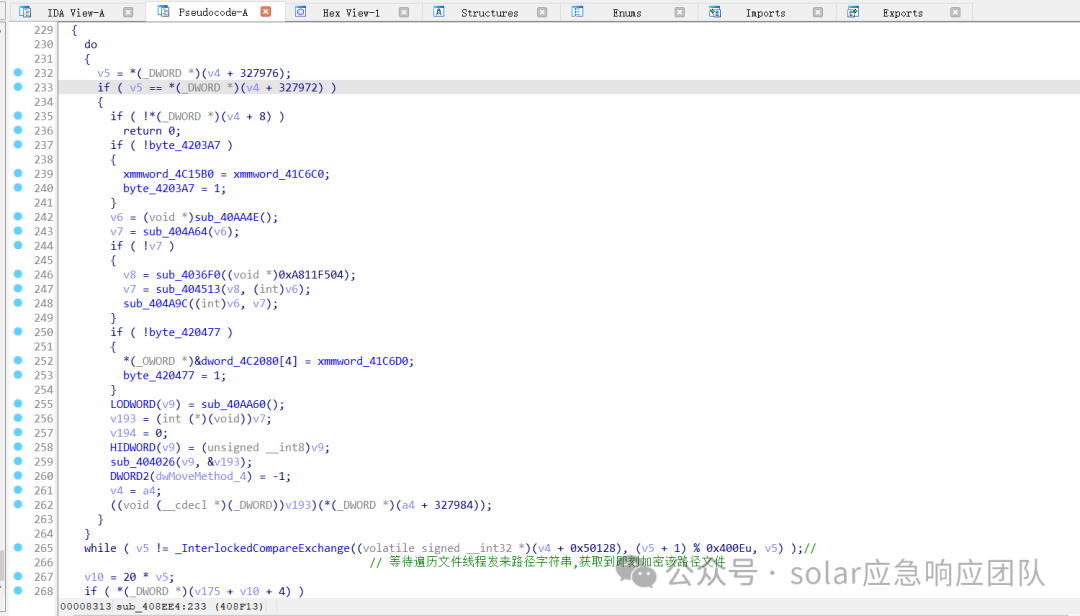Click variable v194 on line 257
This screenshot has height=616, width=1080.
(x=123, y=433)
